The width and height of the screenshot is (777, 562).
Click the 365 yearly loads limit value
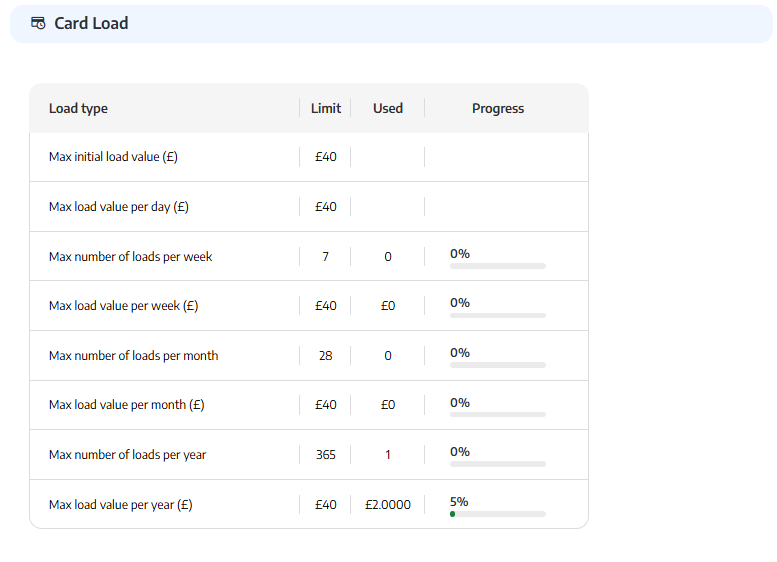click(x=326, y=454)
